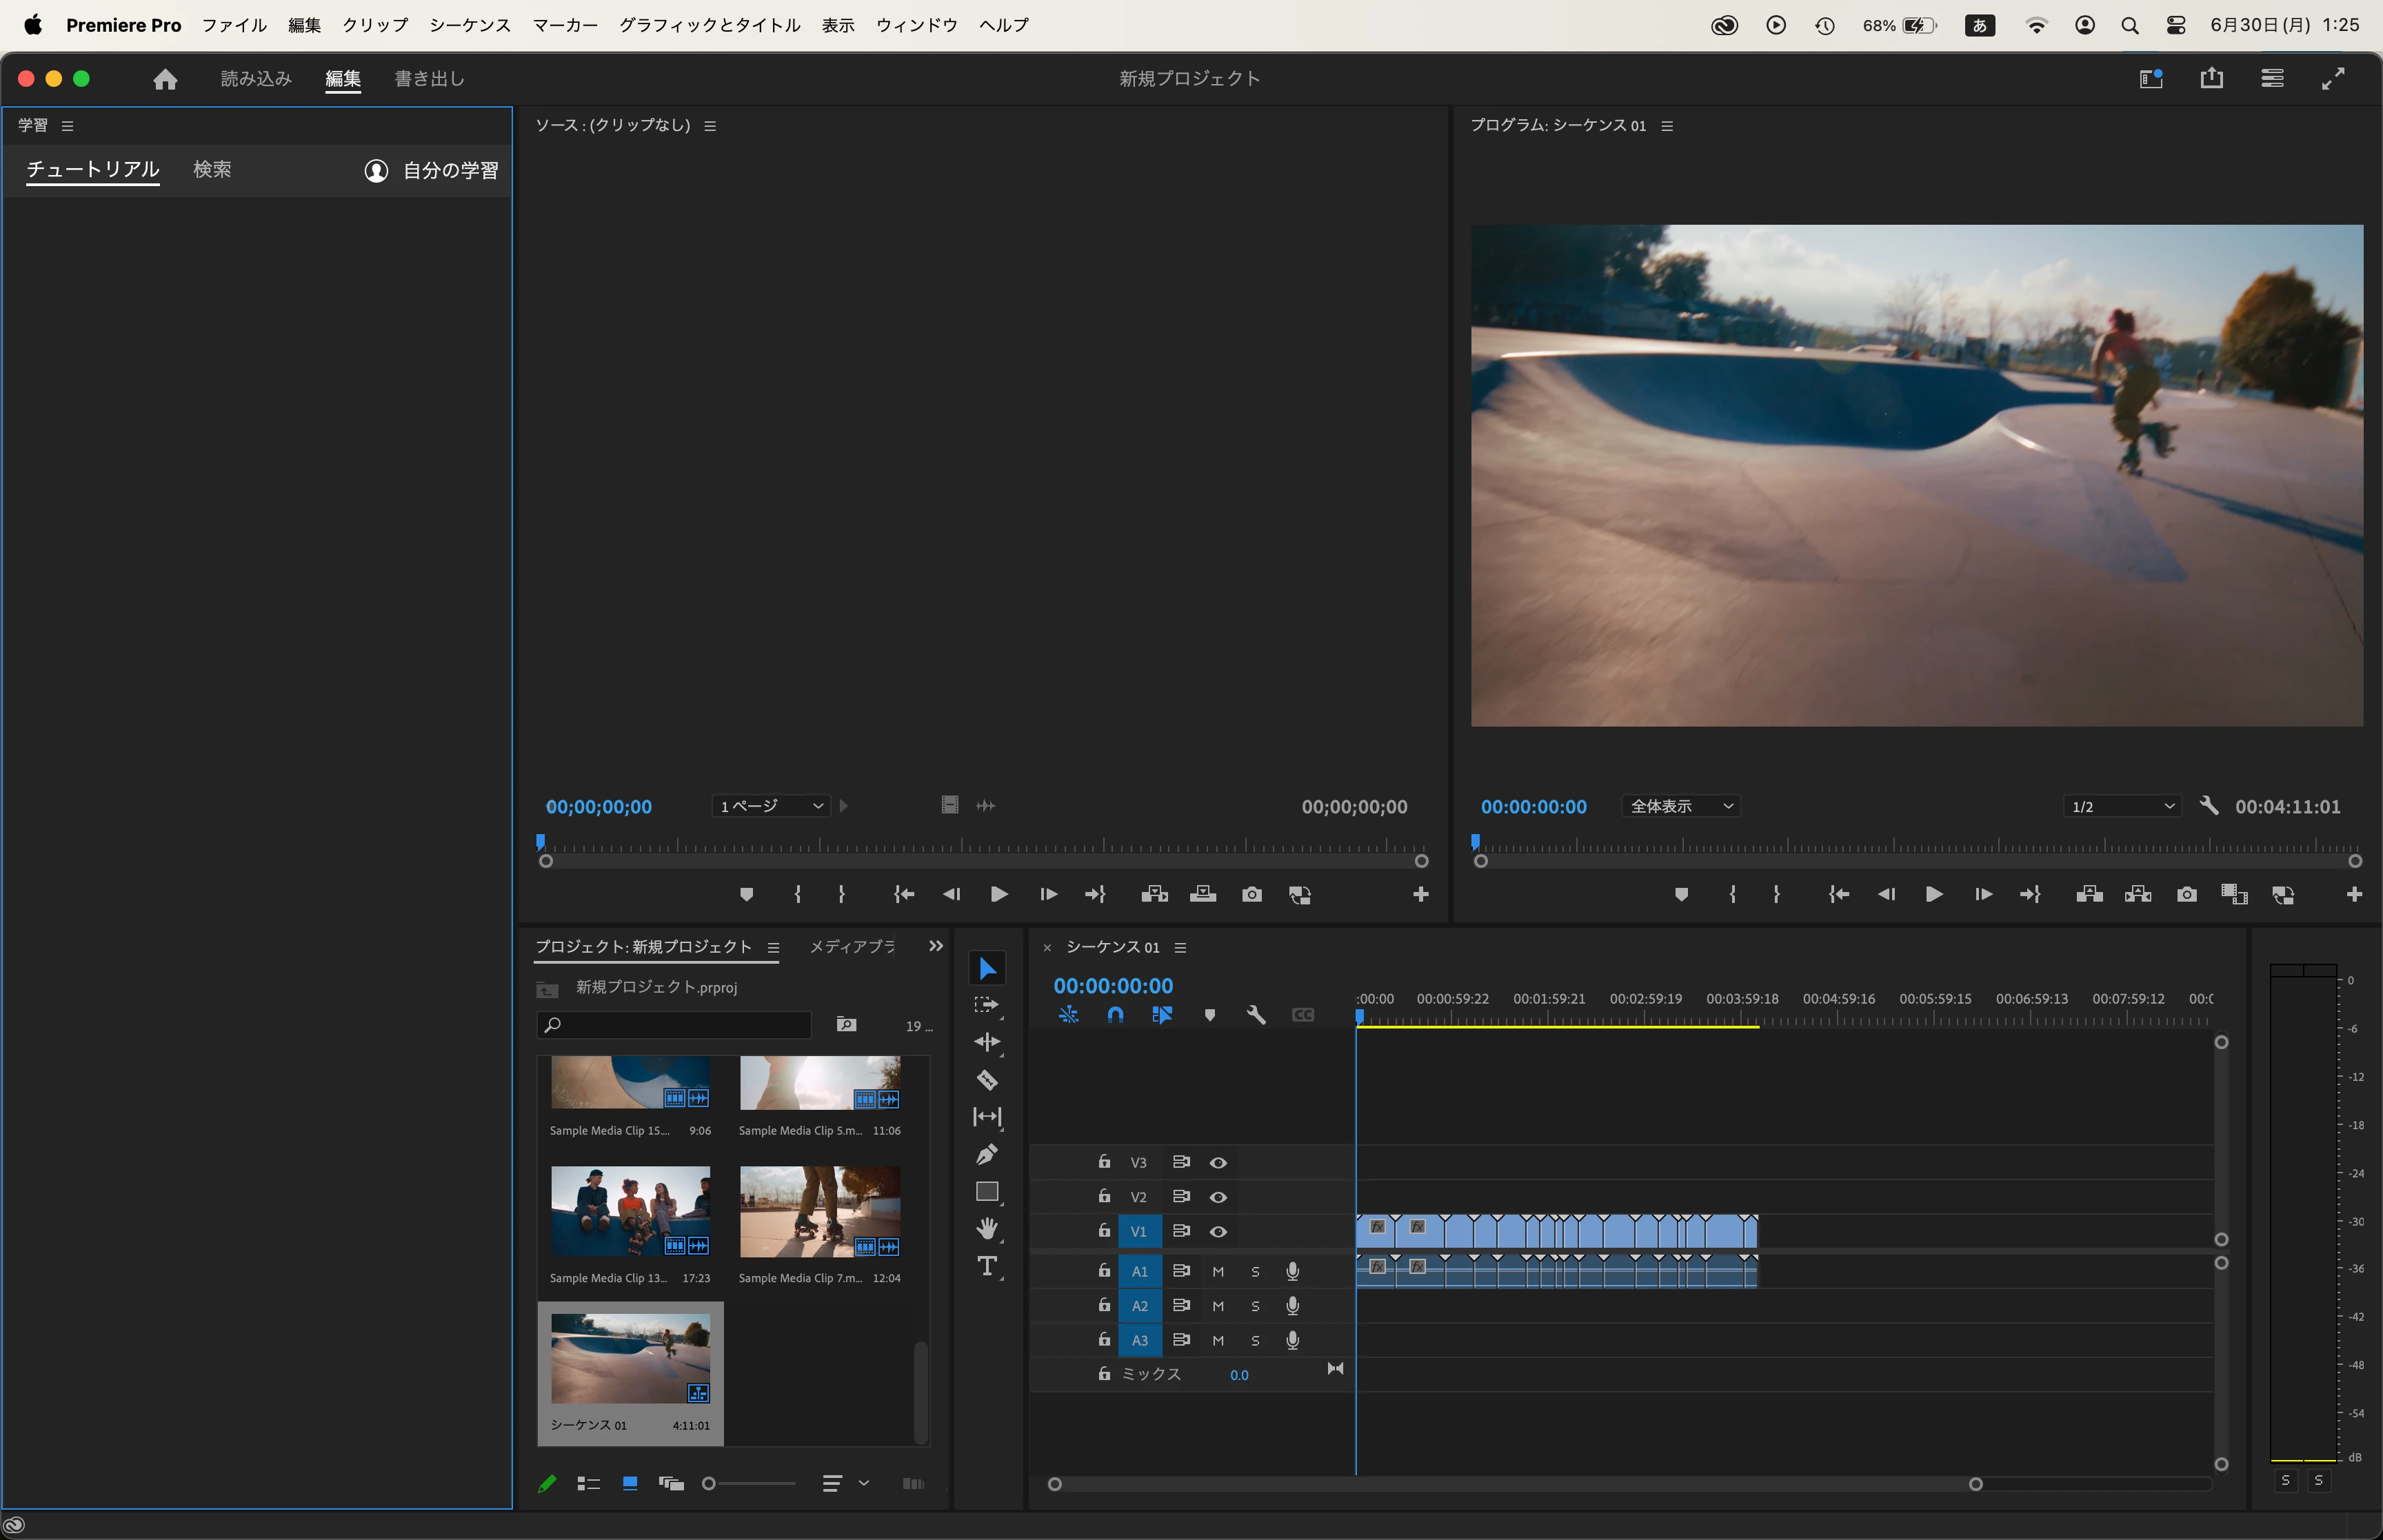Click the Home icon
The width and height of the screenshot is (2383, 1540).
coord(165,79)
